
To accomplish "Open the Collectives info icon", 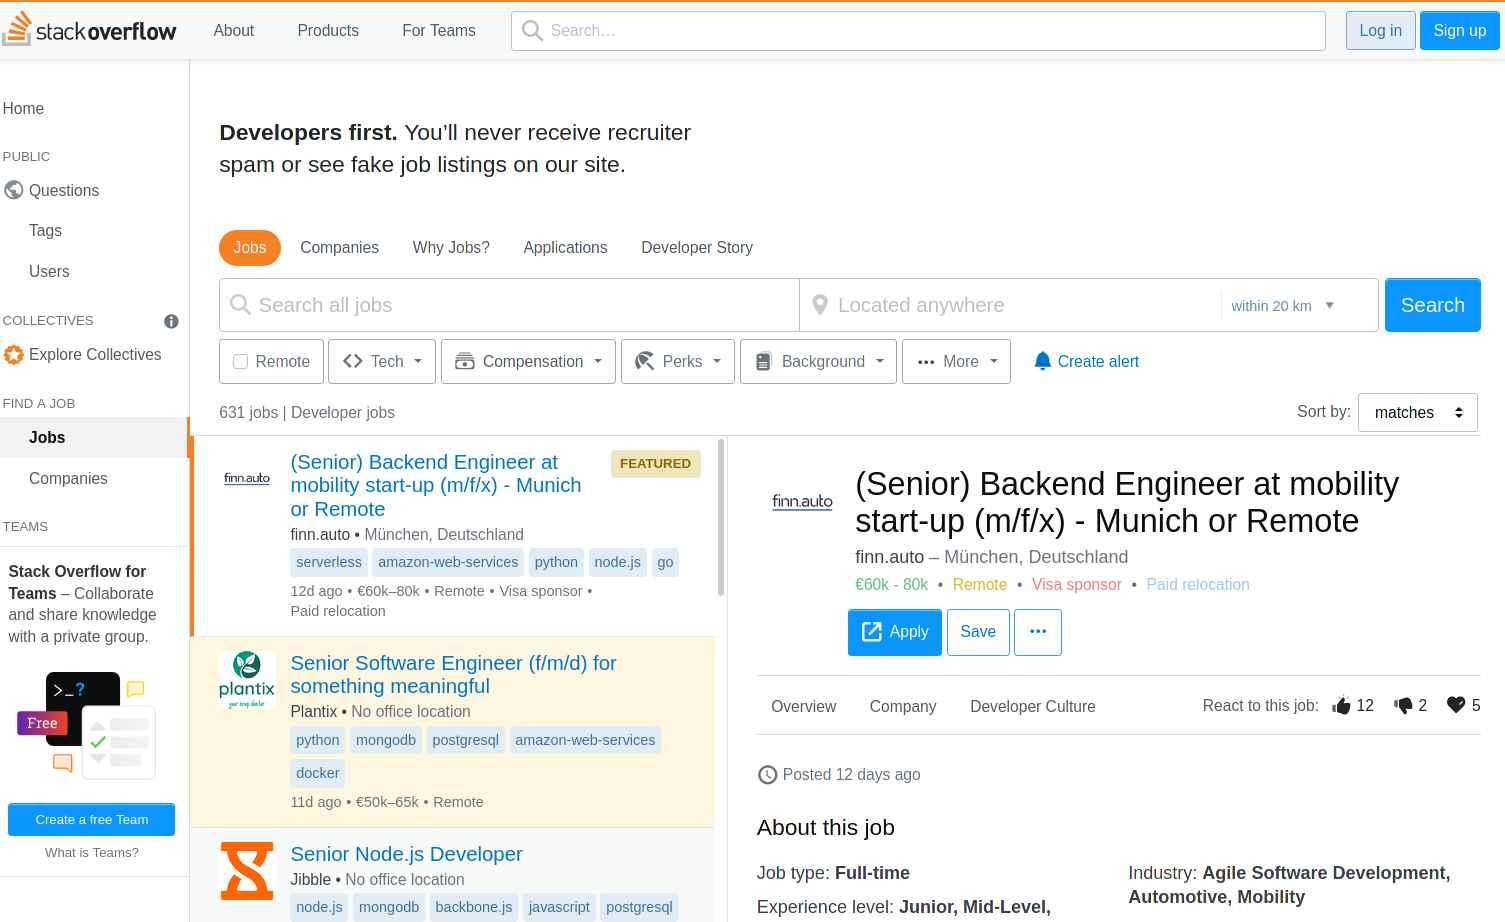I will tap(171, 321).
